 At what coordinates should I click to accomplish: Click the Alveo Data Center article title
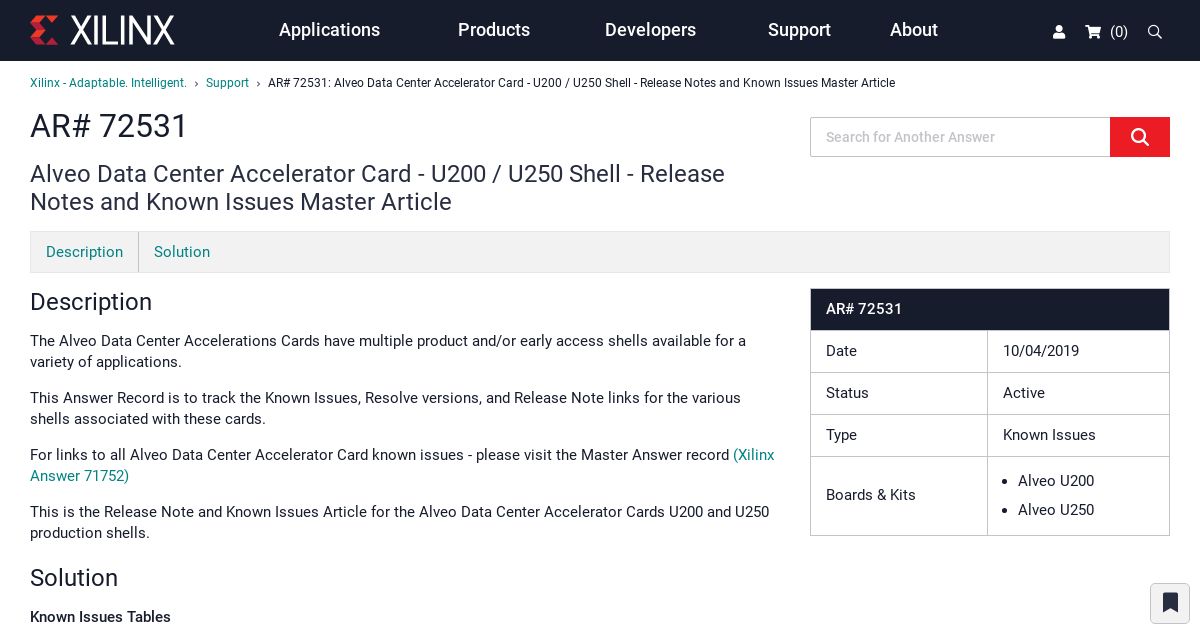378,188
